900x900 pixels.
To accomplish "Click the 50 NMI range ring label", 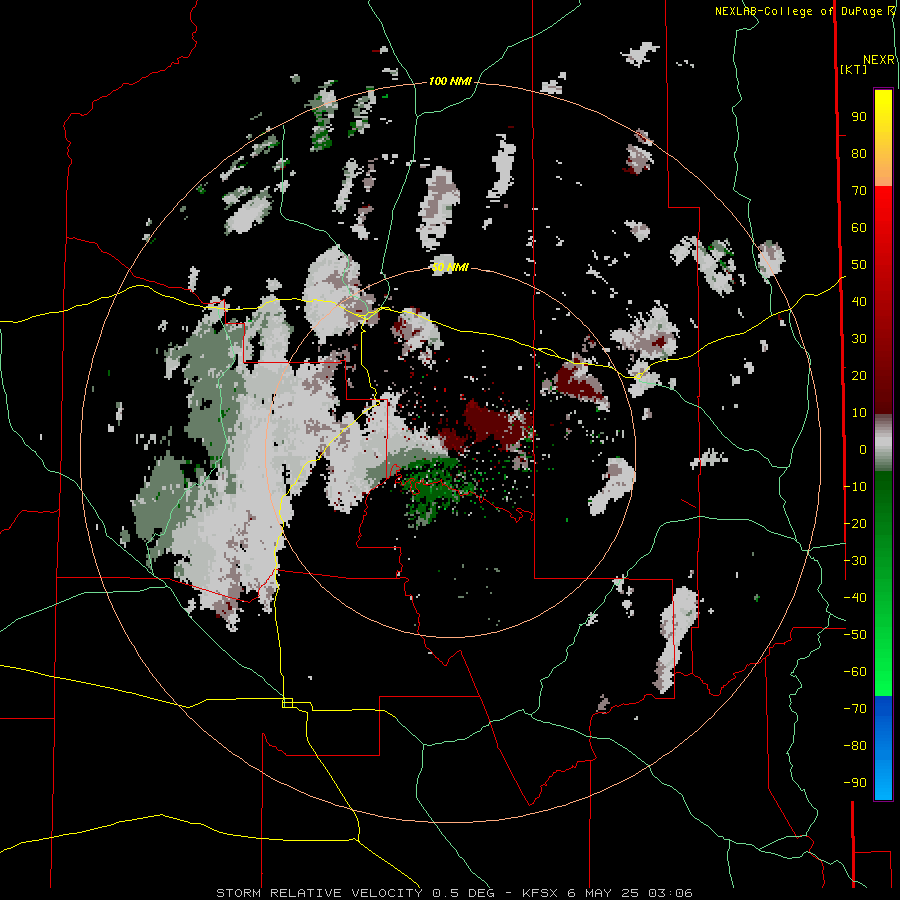I will click(x=450, y=267).
